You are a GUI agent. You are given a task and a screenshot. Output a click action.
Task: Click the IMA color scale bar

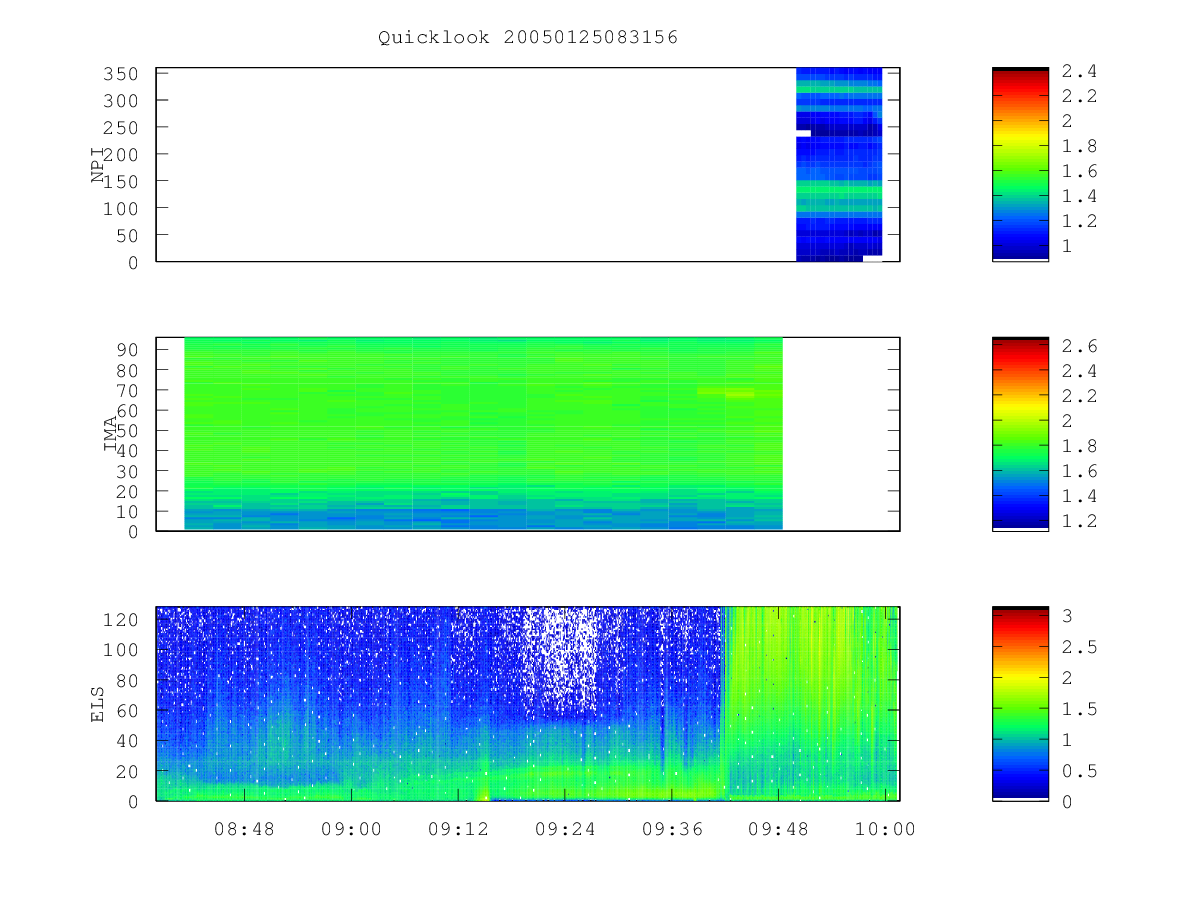pyautogui.click(x=1020, y=434)
